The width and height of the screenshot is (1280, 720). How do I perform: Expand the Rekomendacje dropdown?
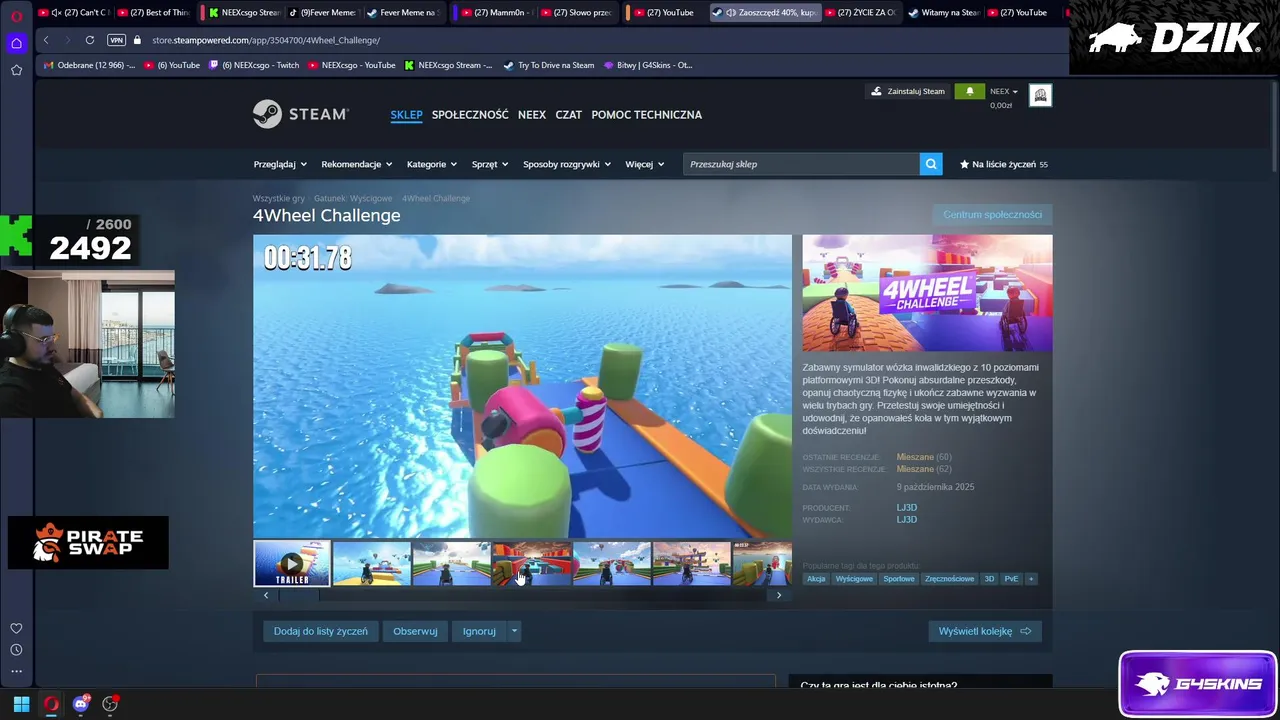[x=356, y=164]
